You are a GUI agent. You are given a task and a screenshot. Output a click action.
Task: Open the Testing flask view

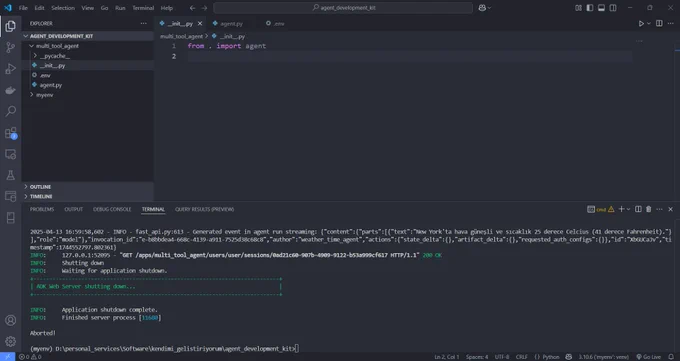coord(10,175)
